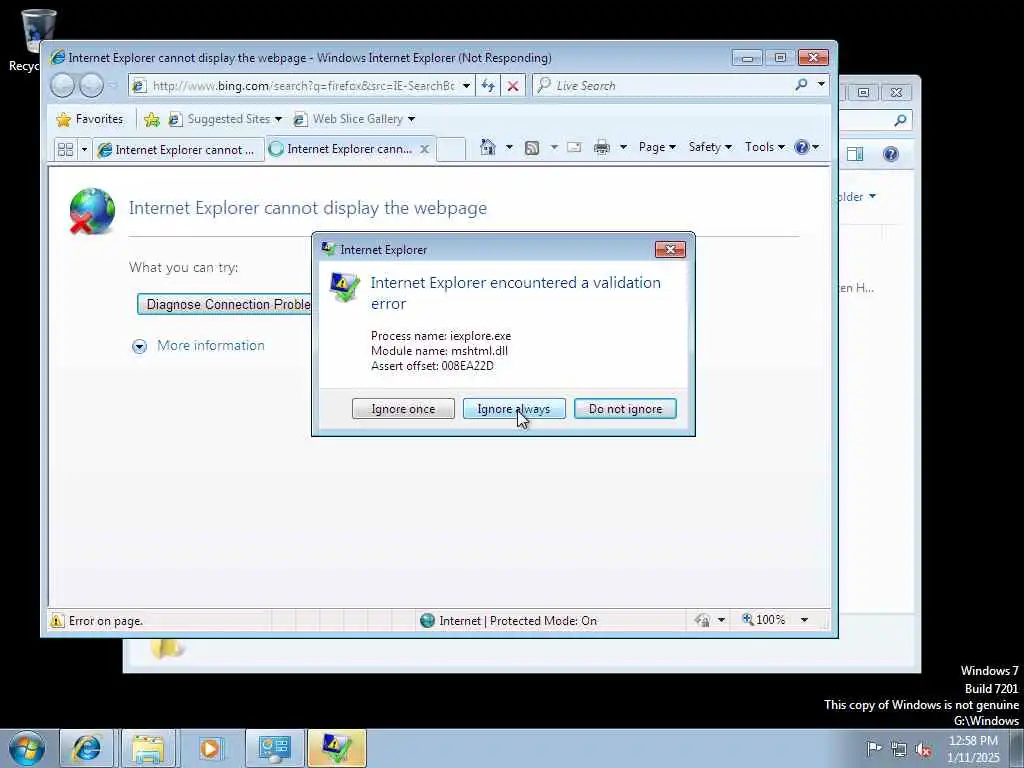Open the Print options dropdown arrow
1024x768 pixels.
(x=623, y=147)
